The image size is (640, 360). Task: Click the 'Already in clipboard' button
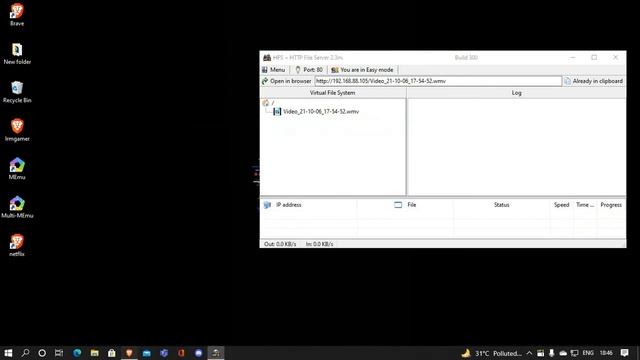[x=593, y=81]
